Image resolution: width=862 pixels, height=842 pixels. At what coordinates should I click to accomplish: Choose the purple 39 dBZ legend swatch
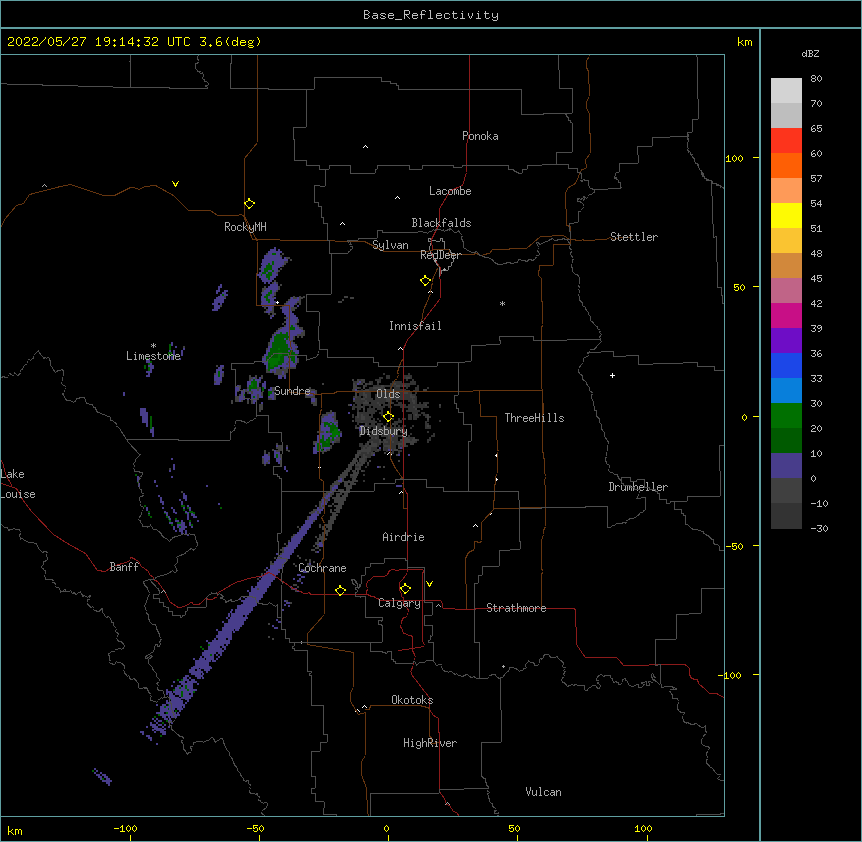(786, 341)
